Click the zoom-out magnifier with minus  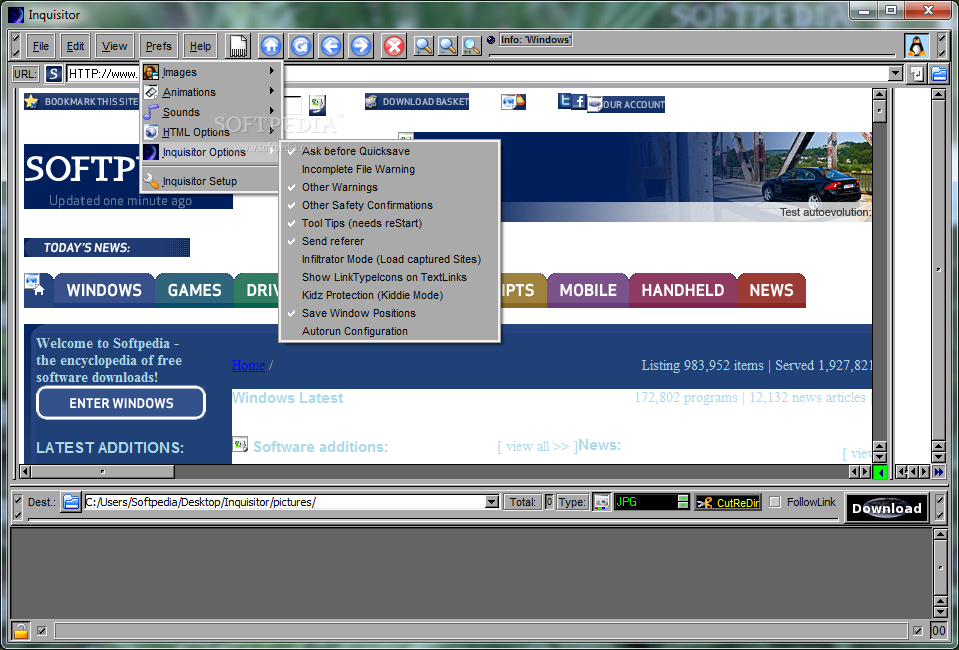[448, 46]
